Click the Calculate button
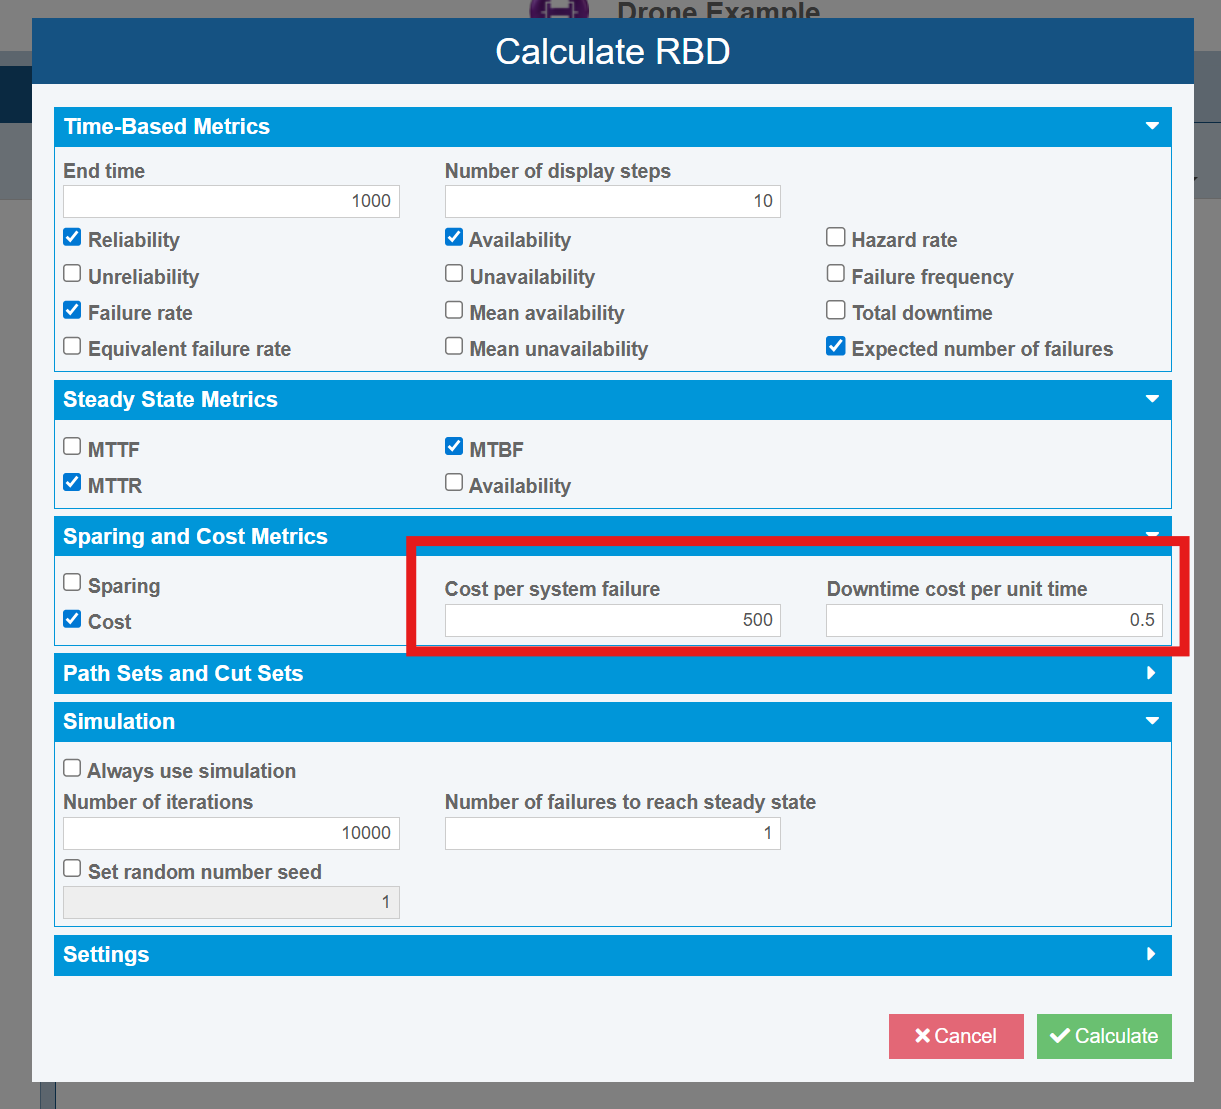Image resolution: width=1221 pixels, height=1109 pixels. [x=1104, y=1036]
